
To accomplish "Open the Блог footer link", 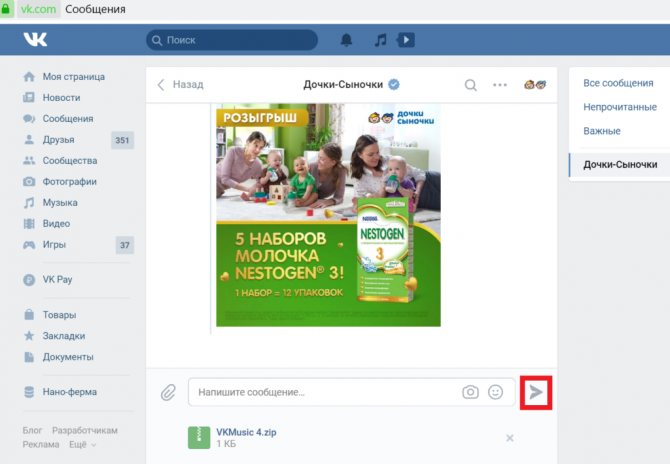I will 32,430.
